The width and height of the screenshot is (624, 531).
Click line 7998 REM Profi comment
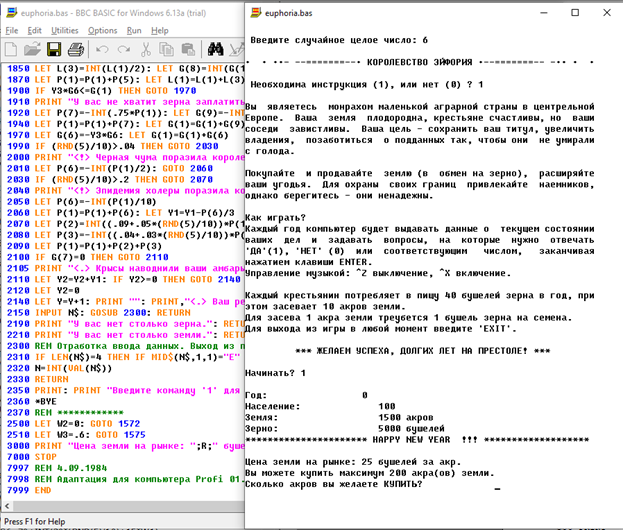(x=125, y=479)
